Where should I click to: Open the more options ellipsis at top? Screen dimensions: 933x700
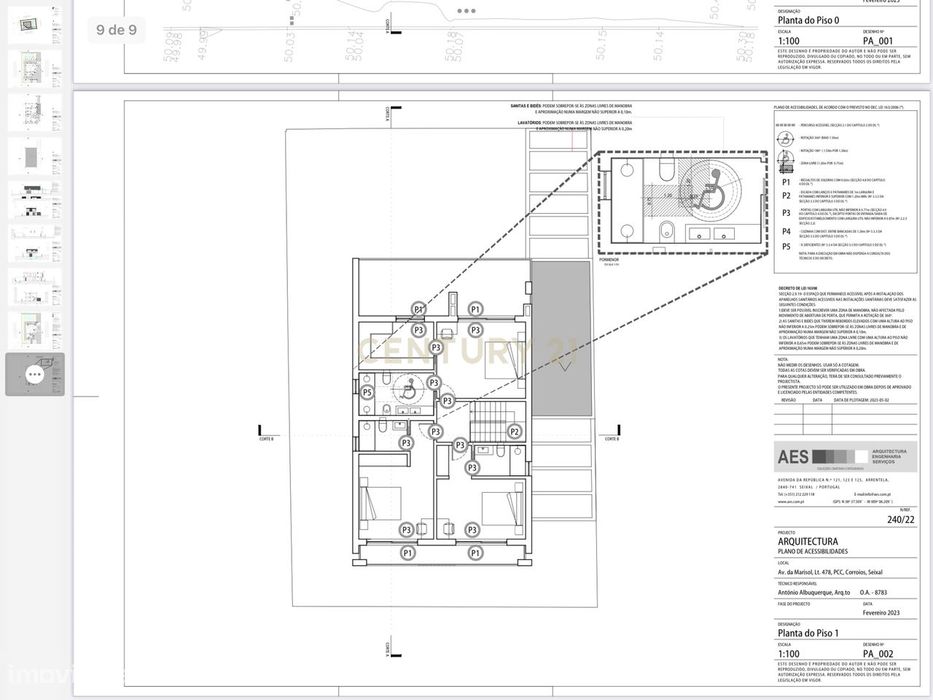coord(466,11)
